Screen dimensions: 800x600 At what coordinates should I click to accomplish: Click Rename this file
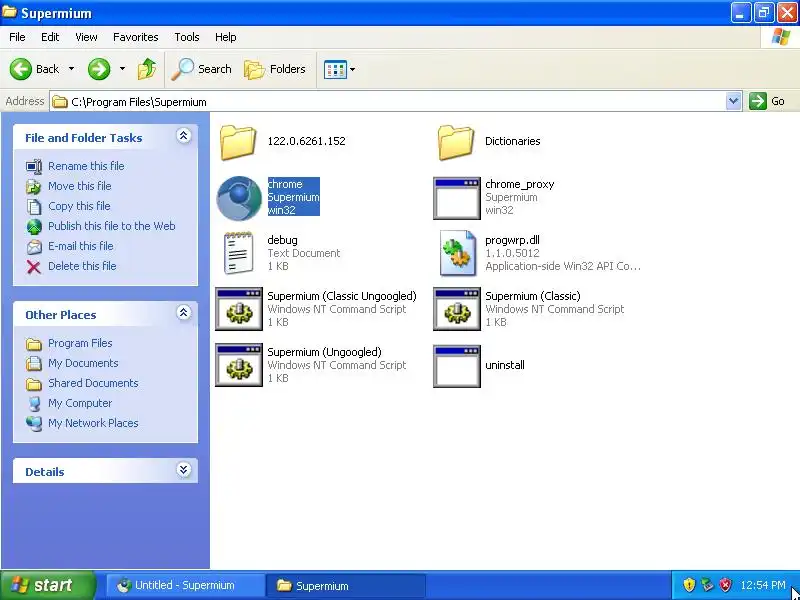pos(86,166)
